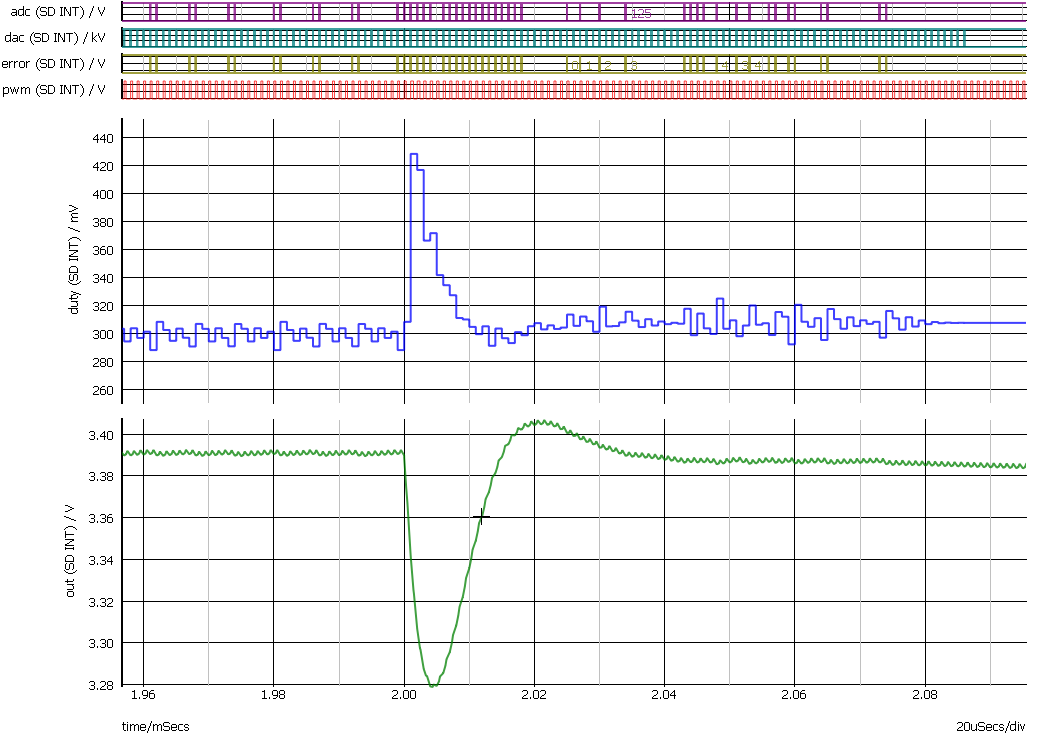The image size is (1038, 744).
Task: Click the 20uSecs/div scale text
Action: pos(991,727)
